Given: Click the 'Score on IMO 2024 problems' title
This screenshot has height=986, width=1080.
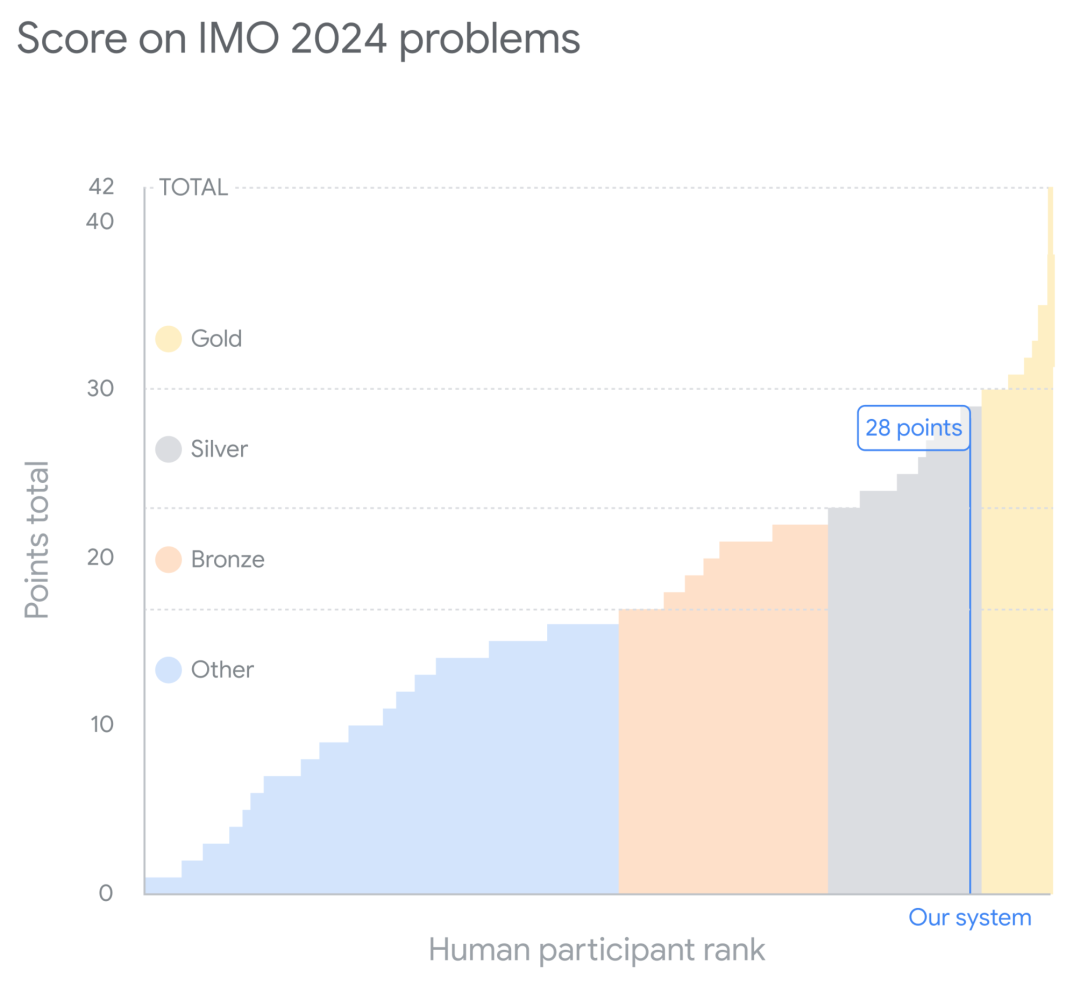Looking at the screenshot, I should pyautogui.click(x=298, y=40).
